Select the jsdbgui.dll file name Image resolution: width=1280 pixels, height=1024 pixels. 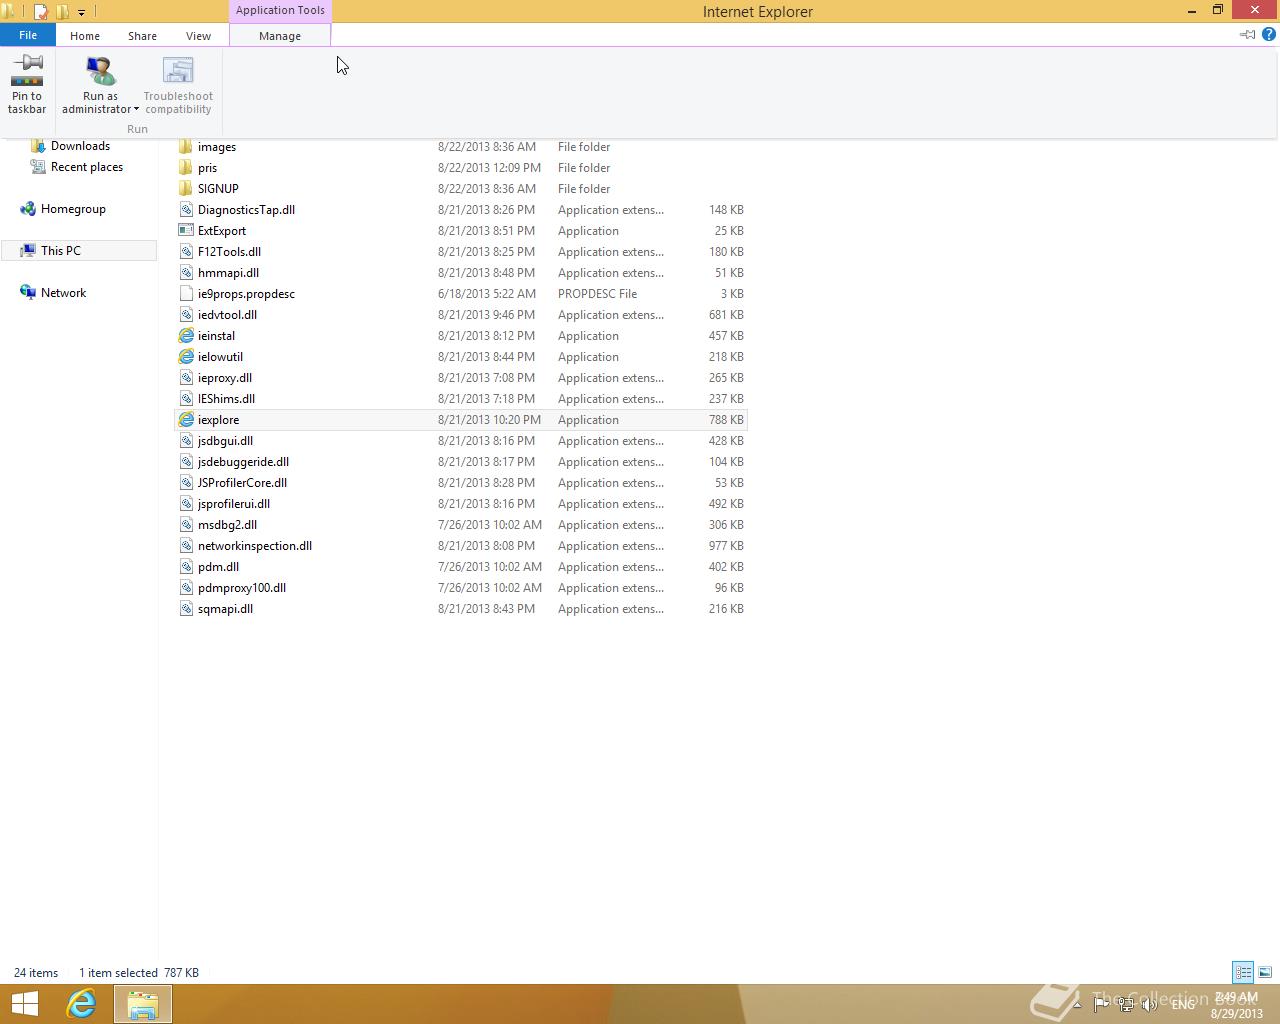click(225, 441)
